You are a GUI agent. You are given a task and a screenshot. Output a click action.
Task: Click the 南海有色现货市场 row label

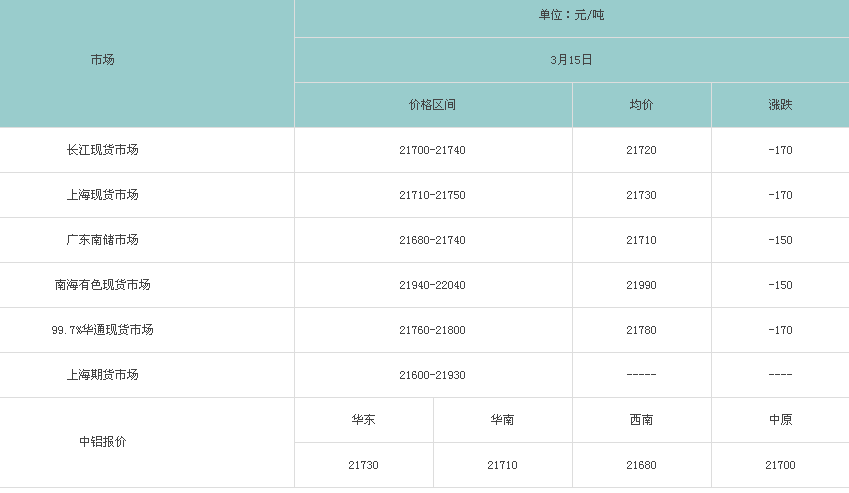click(x=103, y=285)
